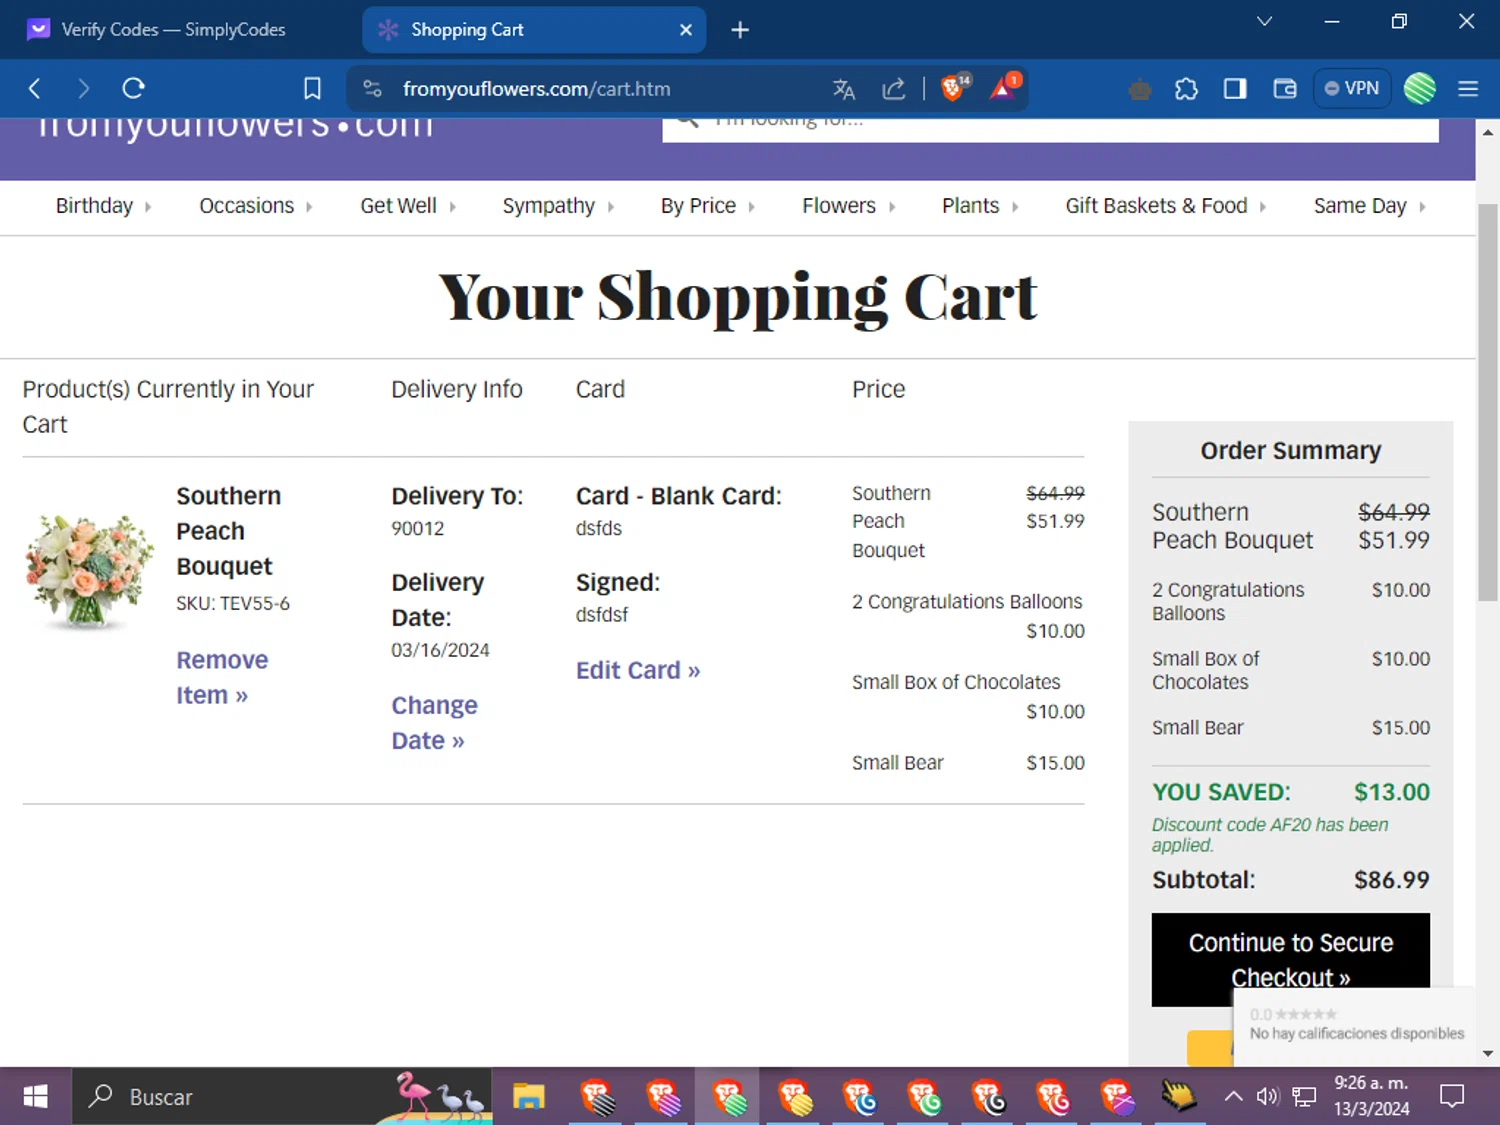
Task: Go back using the browser back arrow
Action: coord(34,89)
